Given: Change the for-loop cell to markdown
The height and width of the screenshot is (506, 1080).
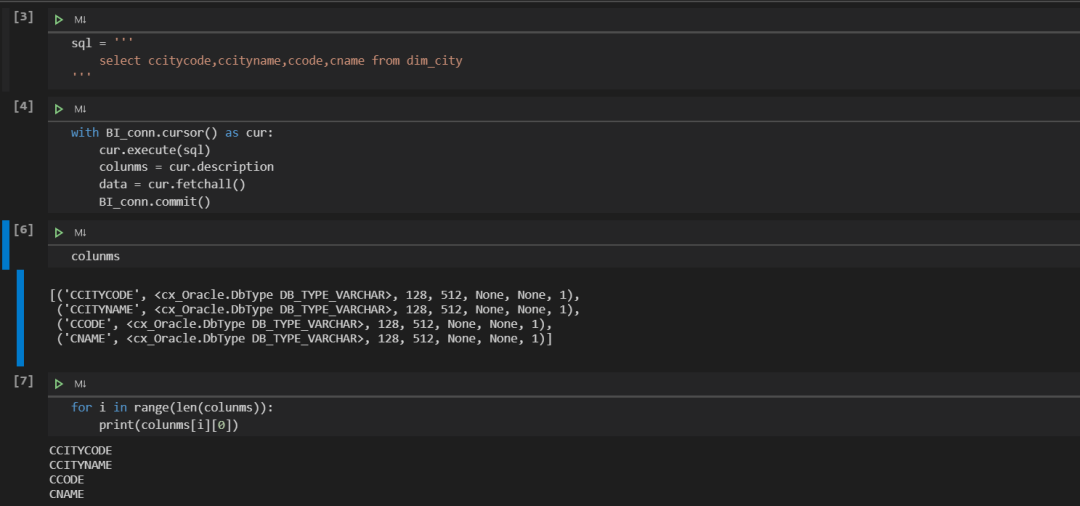Looking at the screenshot, I should click(x=81, y=383).
